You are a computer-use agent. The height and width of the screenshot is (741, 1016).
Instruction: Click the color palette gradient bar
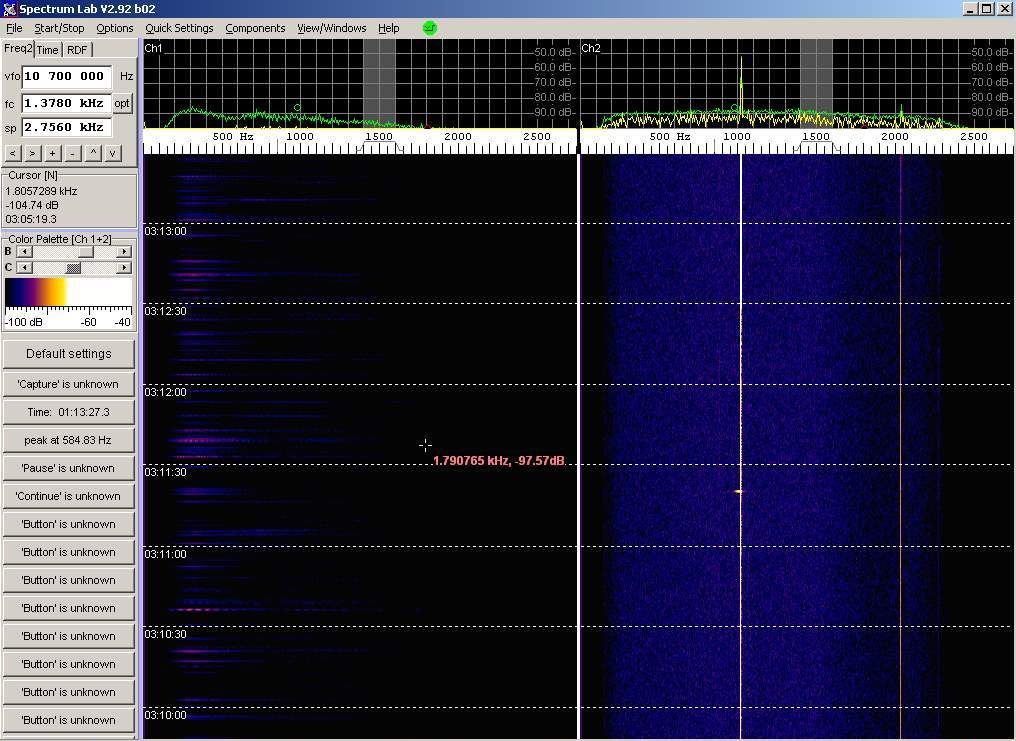(69, 294)
